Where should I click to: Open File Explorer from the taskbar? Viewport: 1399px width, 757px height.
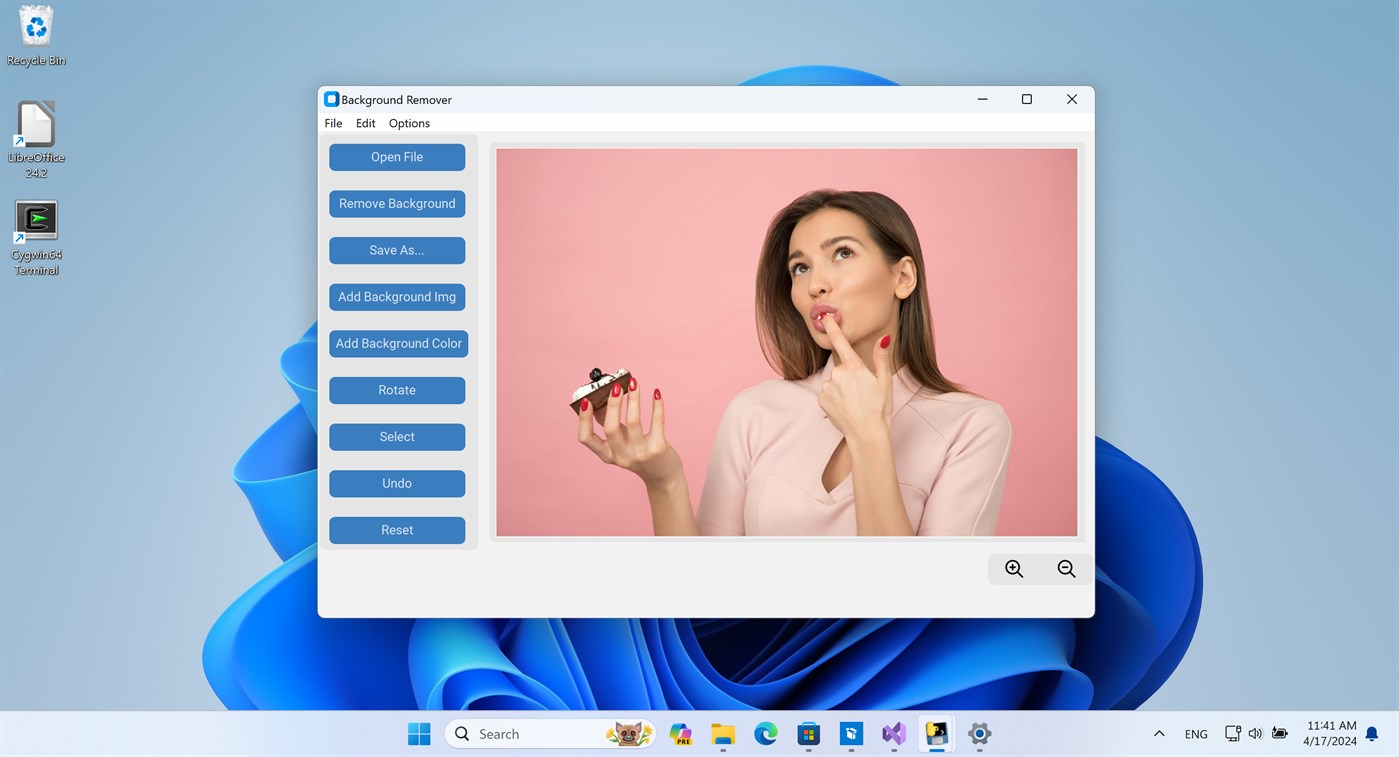[722, 733]
